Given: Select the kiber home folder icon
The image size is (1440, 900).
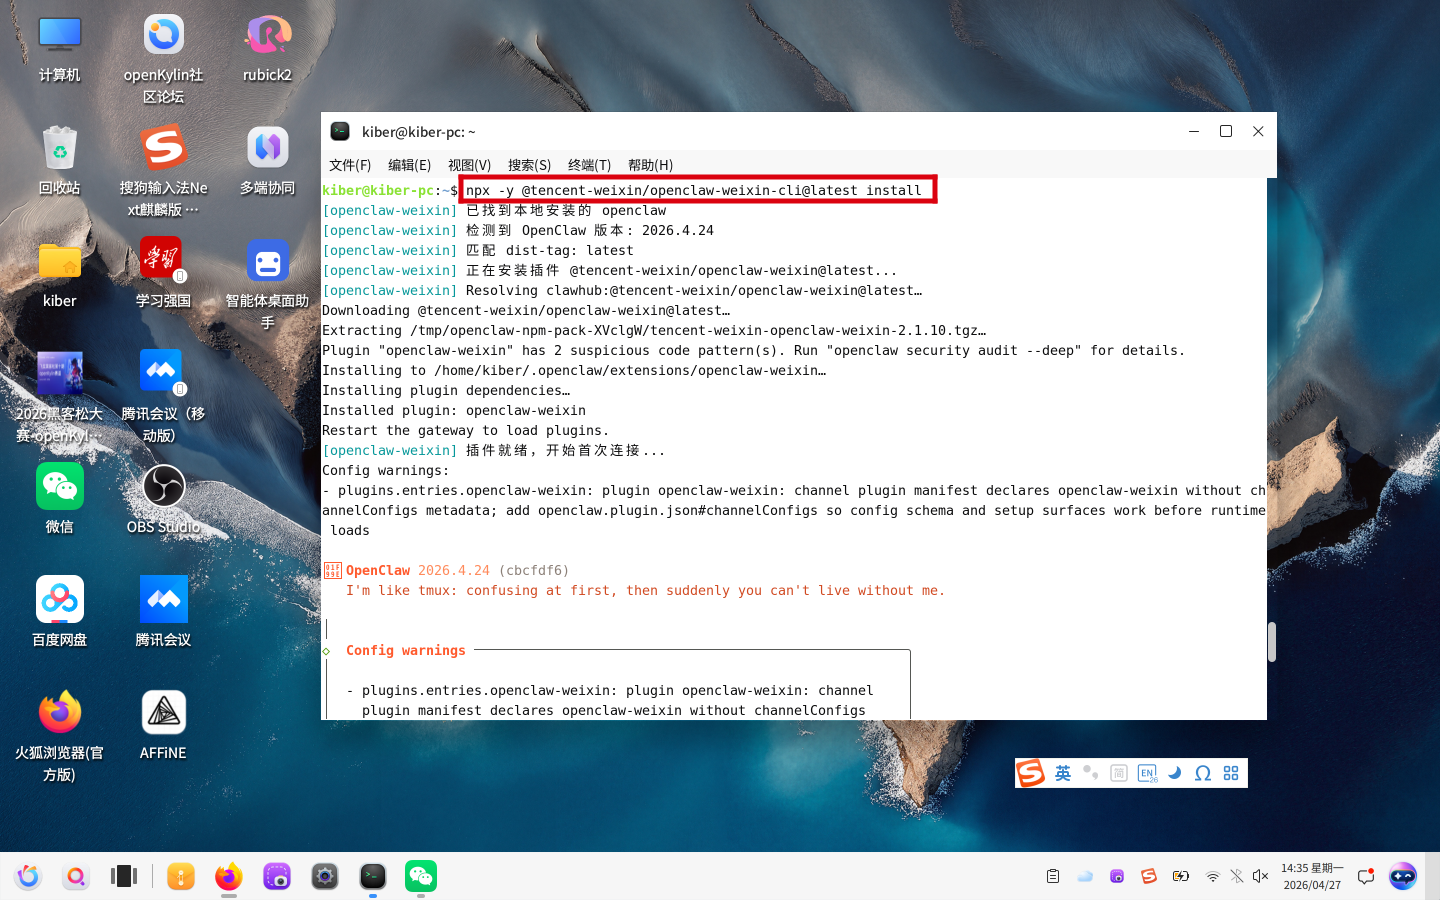Looking at the screenshot, I should click(60, 261).
